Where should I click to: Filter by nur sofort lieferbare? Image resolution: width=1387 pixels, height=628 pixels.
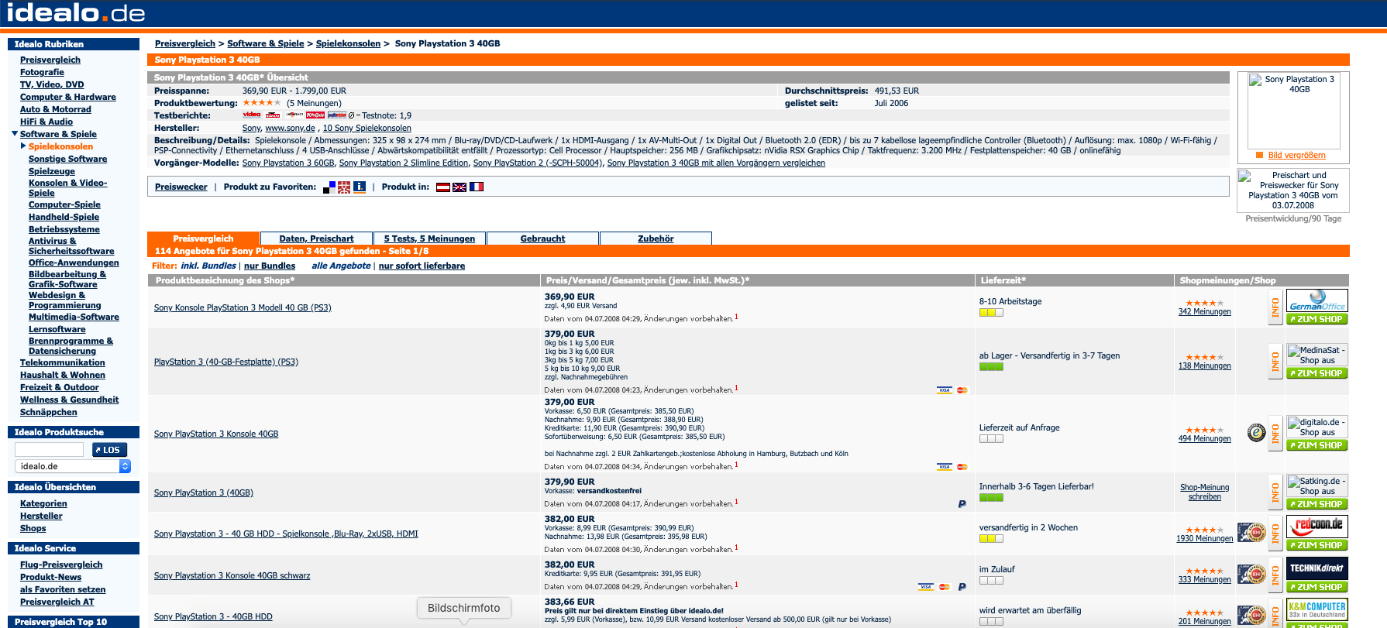tap(421, 266)
